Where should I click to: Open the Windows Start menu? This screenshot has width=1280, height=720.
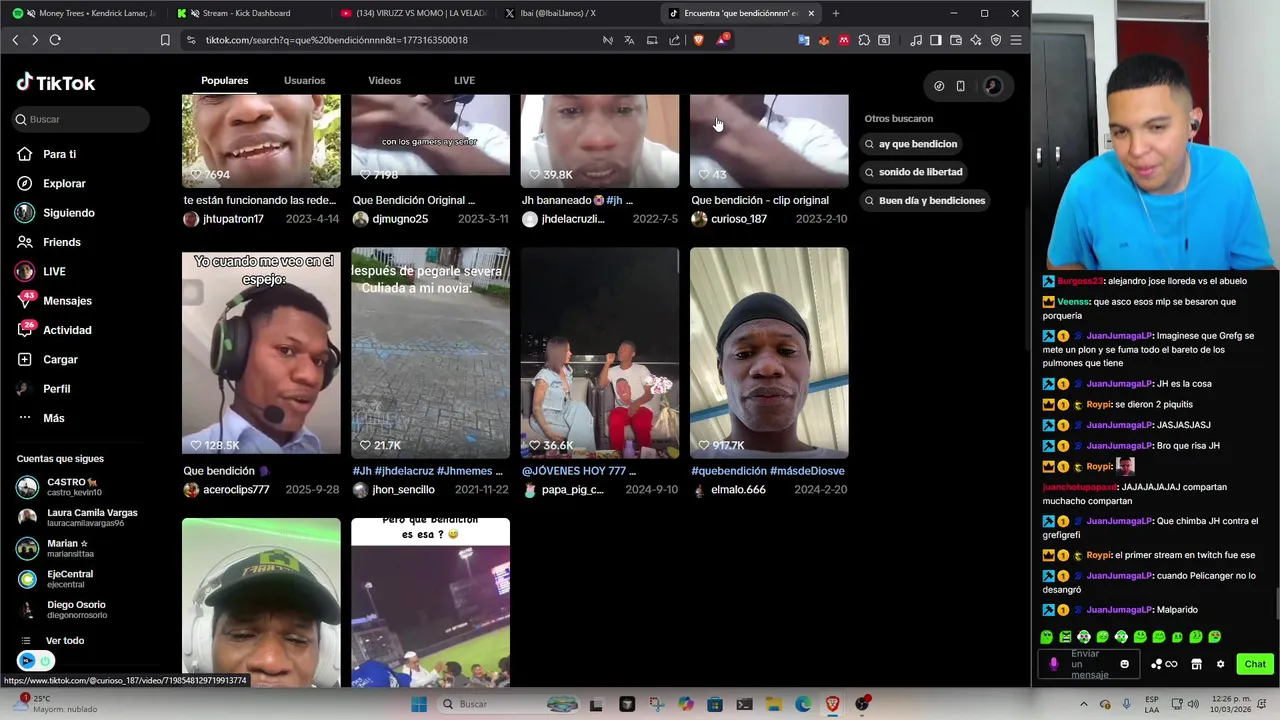tap(419, 704)
